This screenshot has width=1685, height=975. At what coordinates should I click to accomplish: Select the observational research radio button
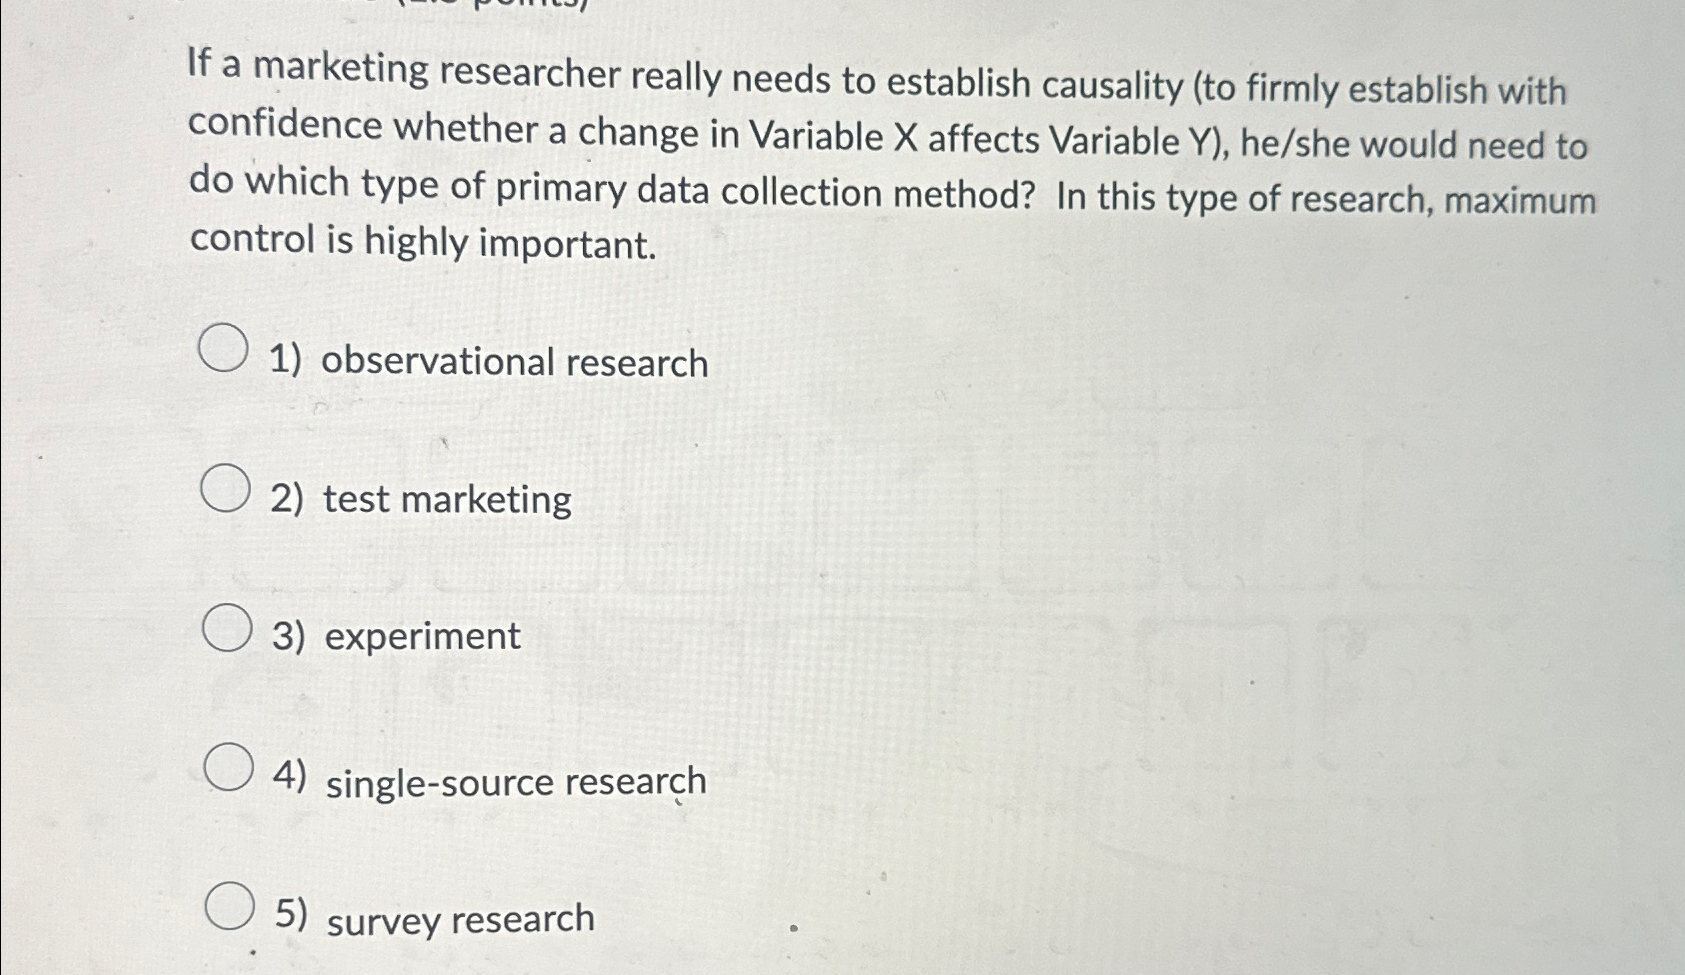pyautogui.click(x=222, y=349)
